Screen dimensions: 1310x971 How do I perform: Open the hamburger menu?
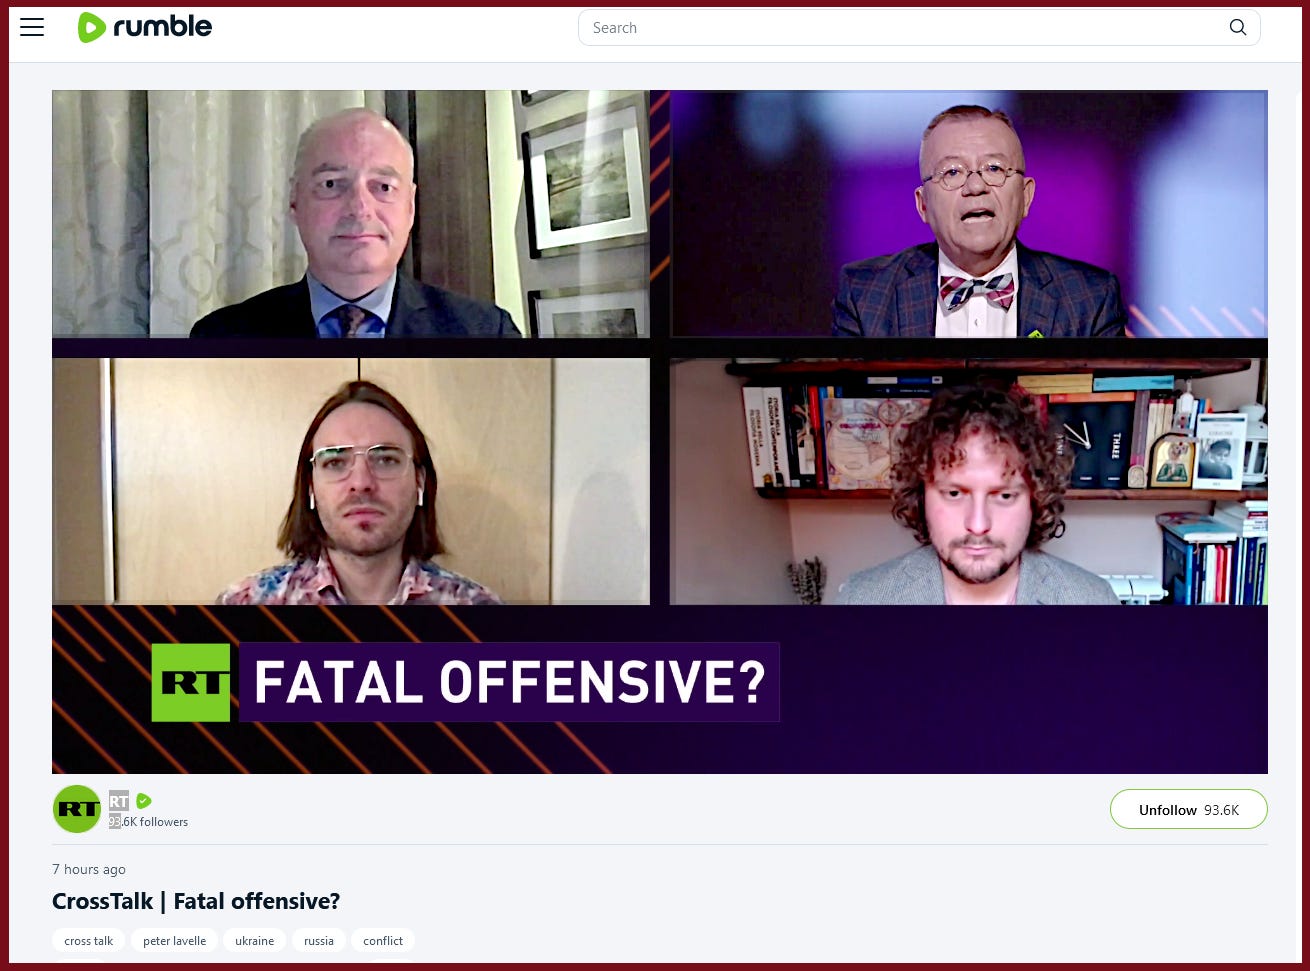tap(32, 28)
